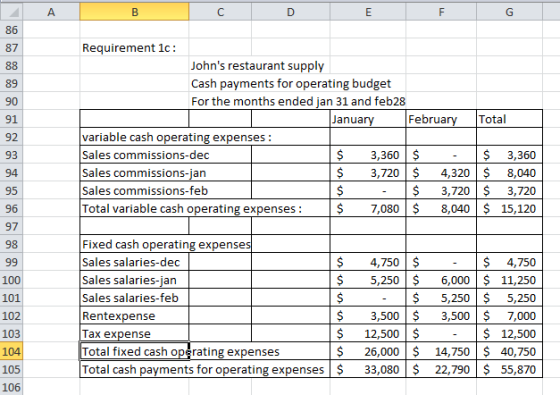Click the 'Tax expense' cell

tap(134, 334)
